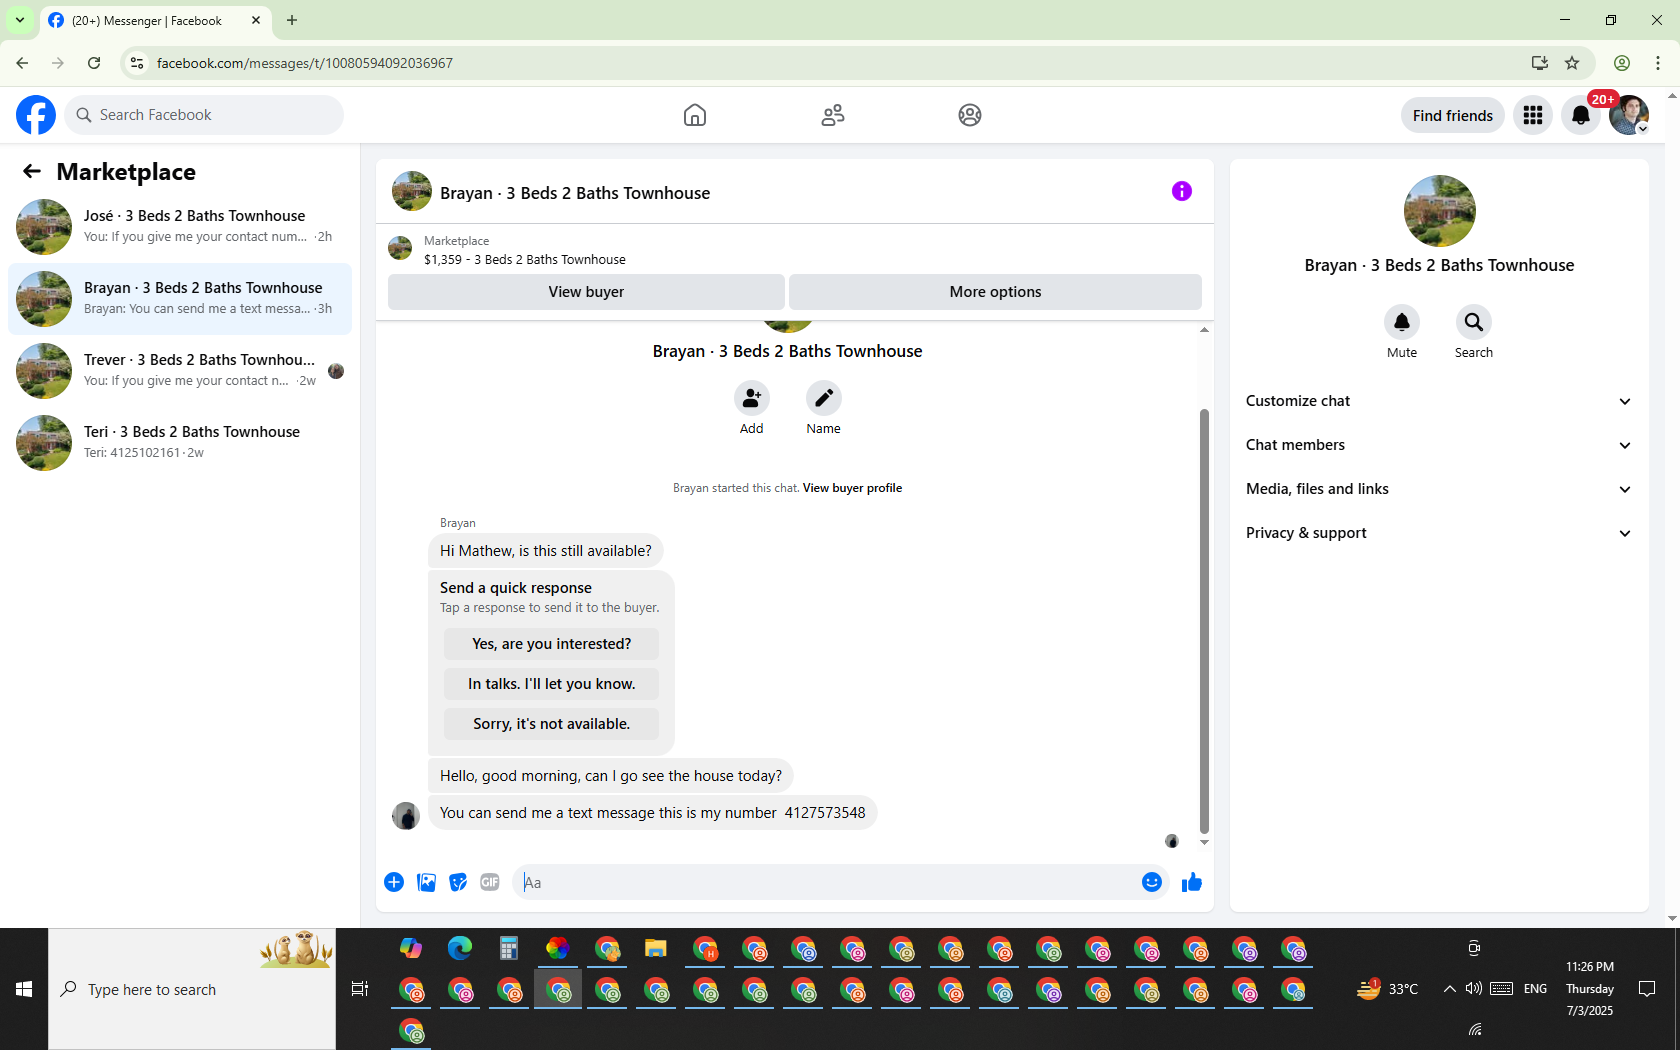This screenshot has width=1680, height=1050.
Task: Open the Friends icon in top navigation
Action: [x=833, y=115]
